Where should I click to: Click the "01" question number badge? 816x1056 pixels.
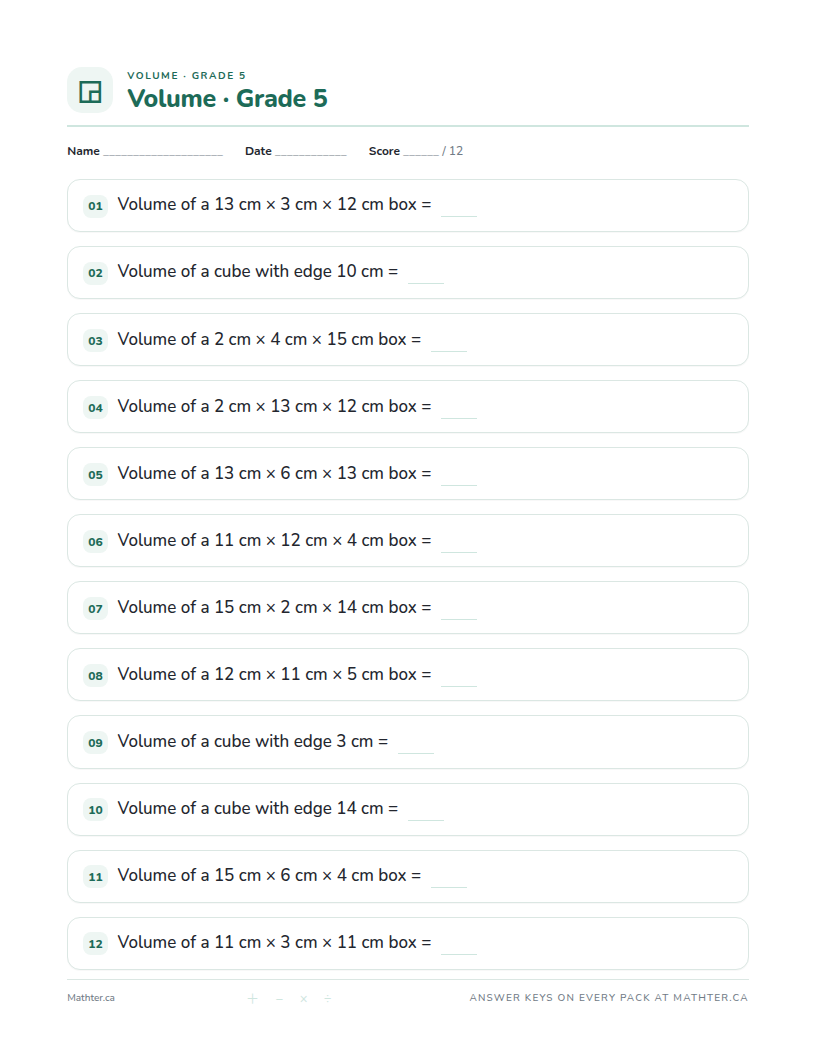pyautogui.click(x=96, y=206)
